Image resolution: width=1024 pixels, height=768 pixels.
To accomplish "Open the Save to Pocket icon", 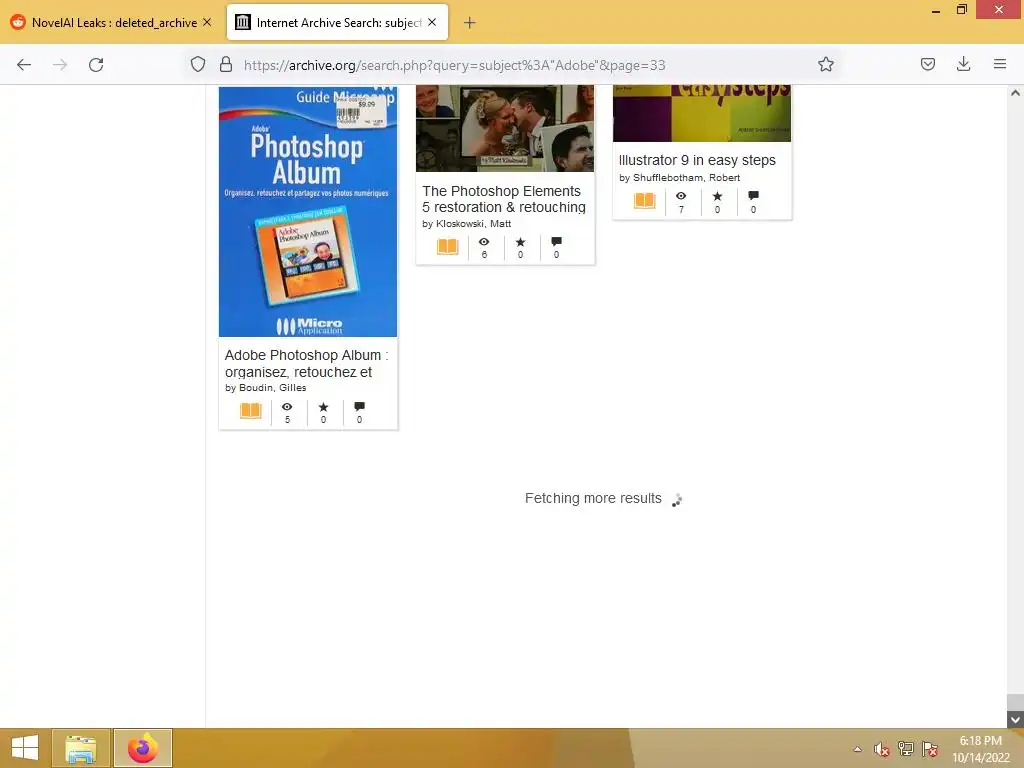I will tap(927, 65).
